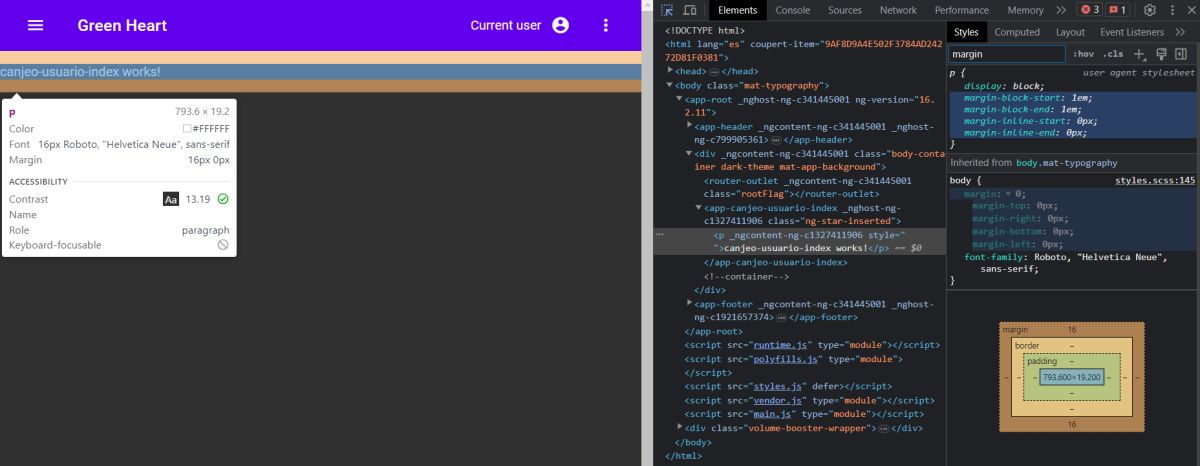Open the Performance tab
1200x466 pixels.
click(x=962, y=10)
